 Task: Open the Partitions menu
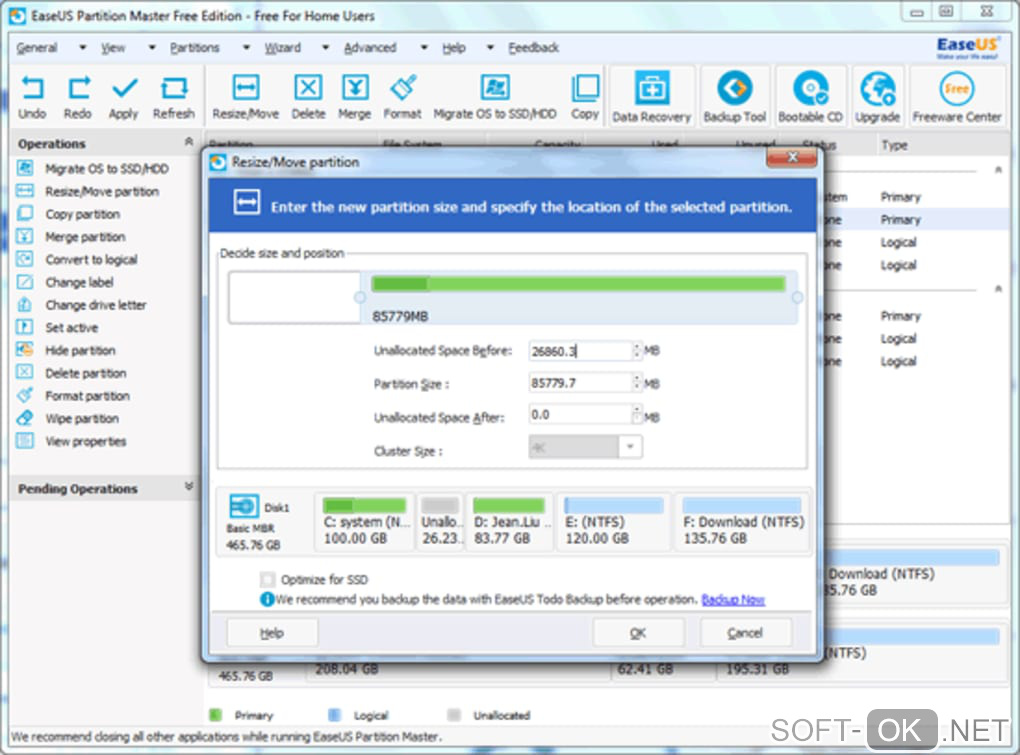click(195, 47)
